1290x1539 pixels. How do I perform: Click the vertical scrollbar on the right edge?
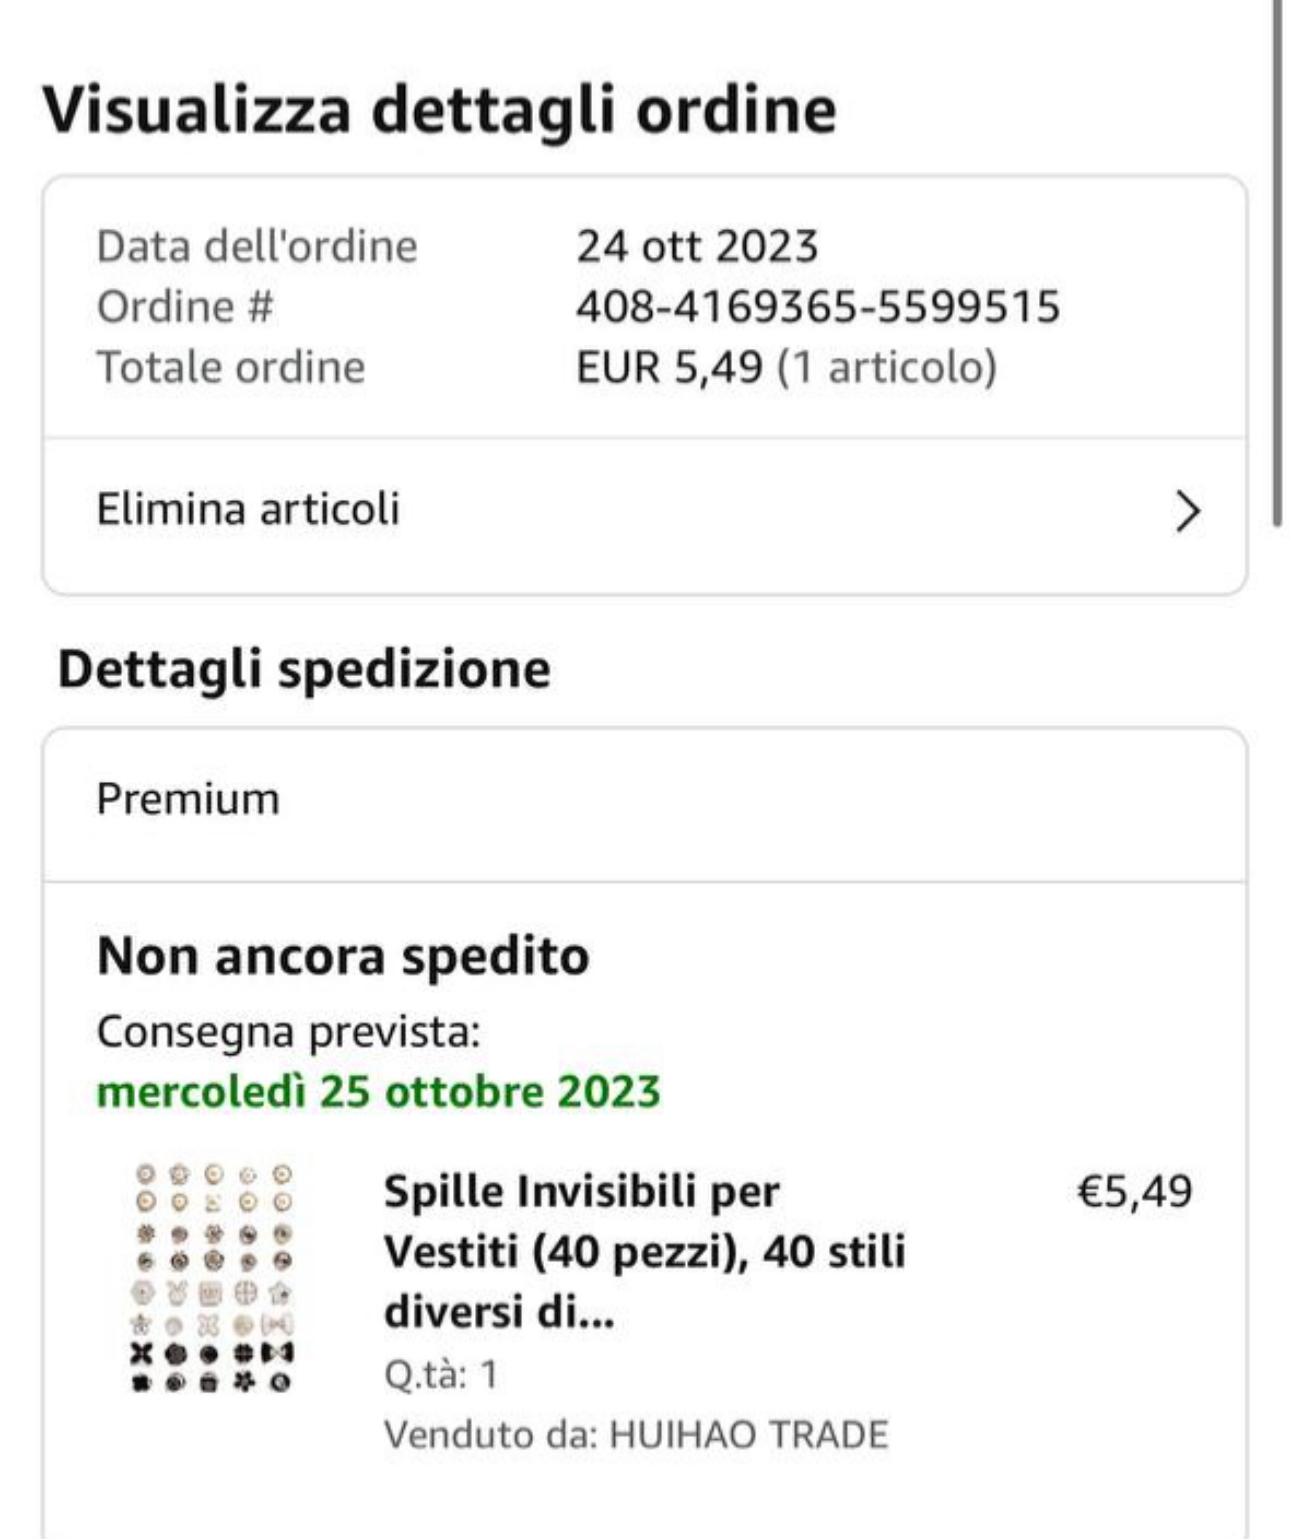tap(1277, 260)
